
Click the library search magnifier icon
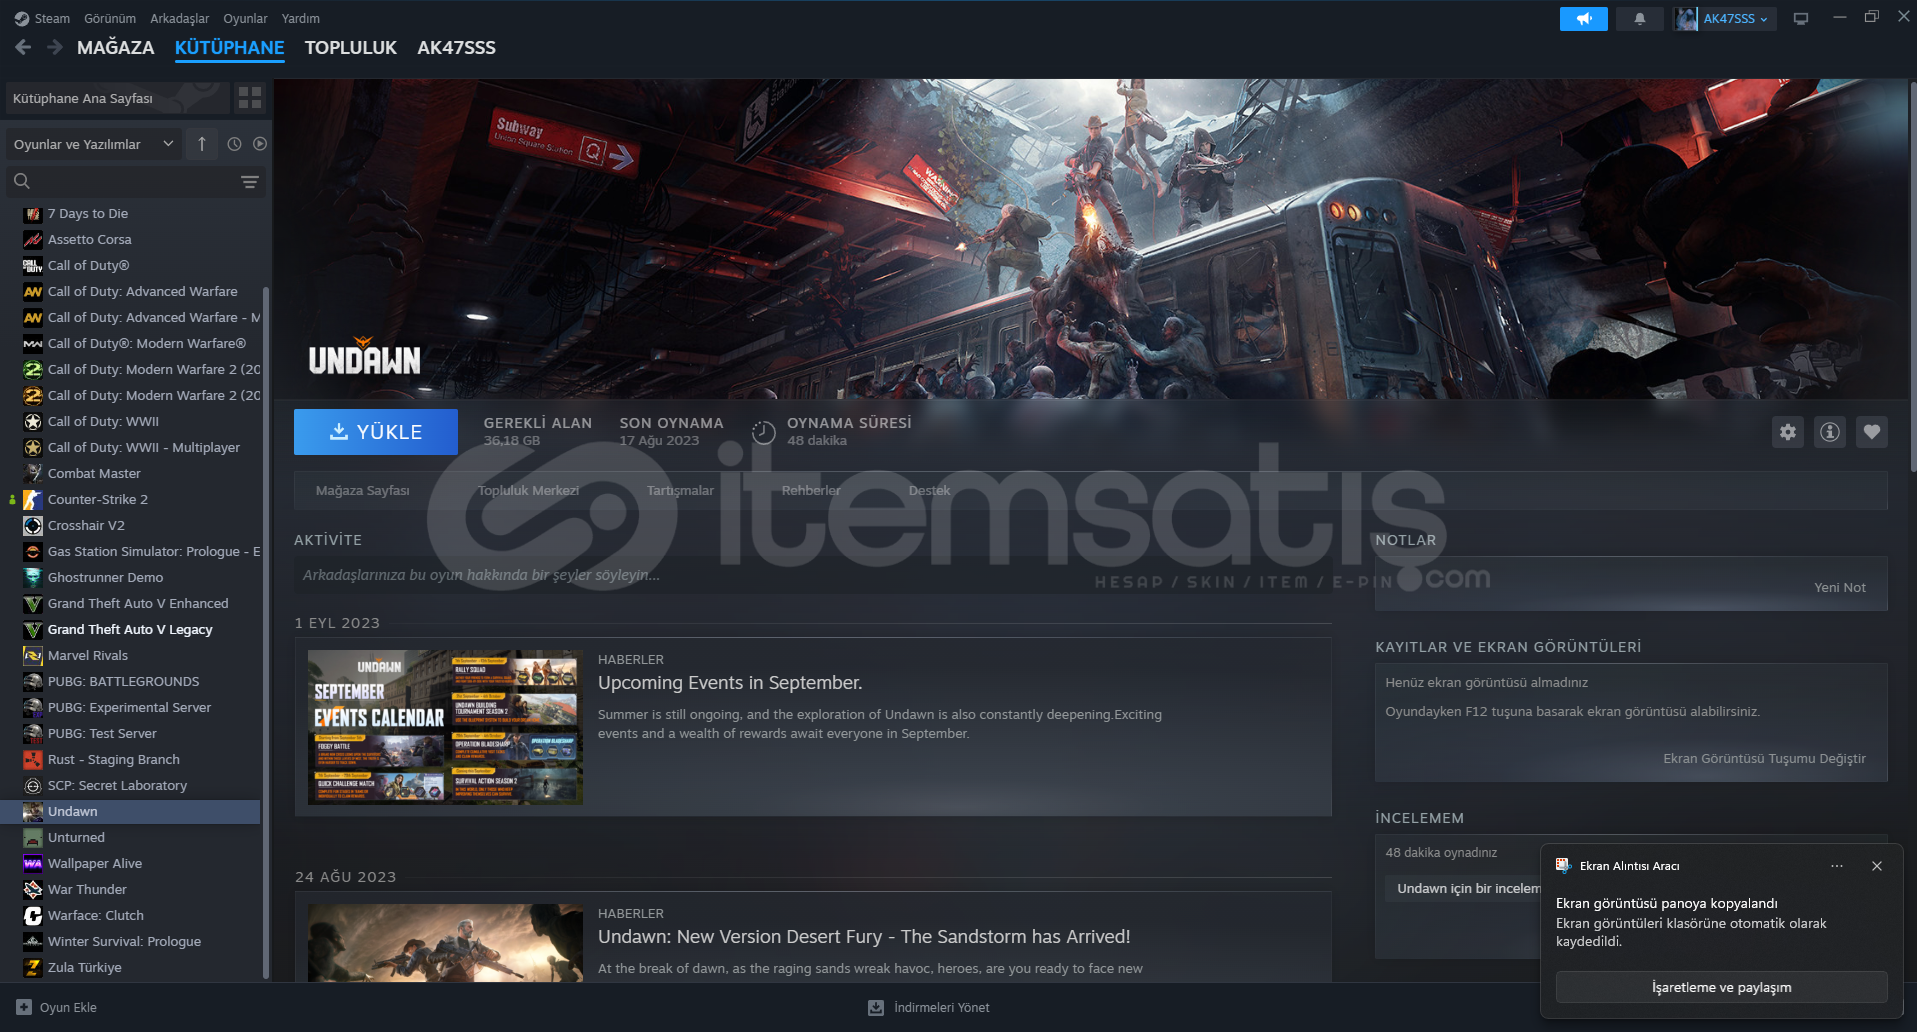[x=22, y=181]
